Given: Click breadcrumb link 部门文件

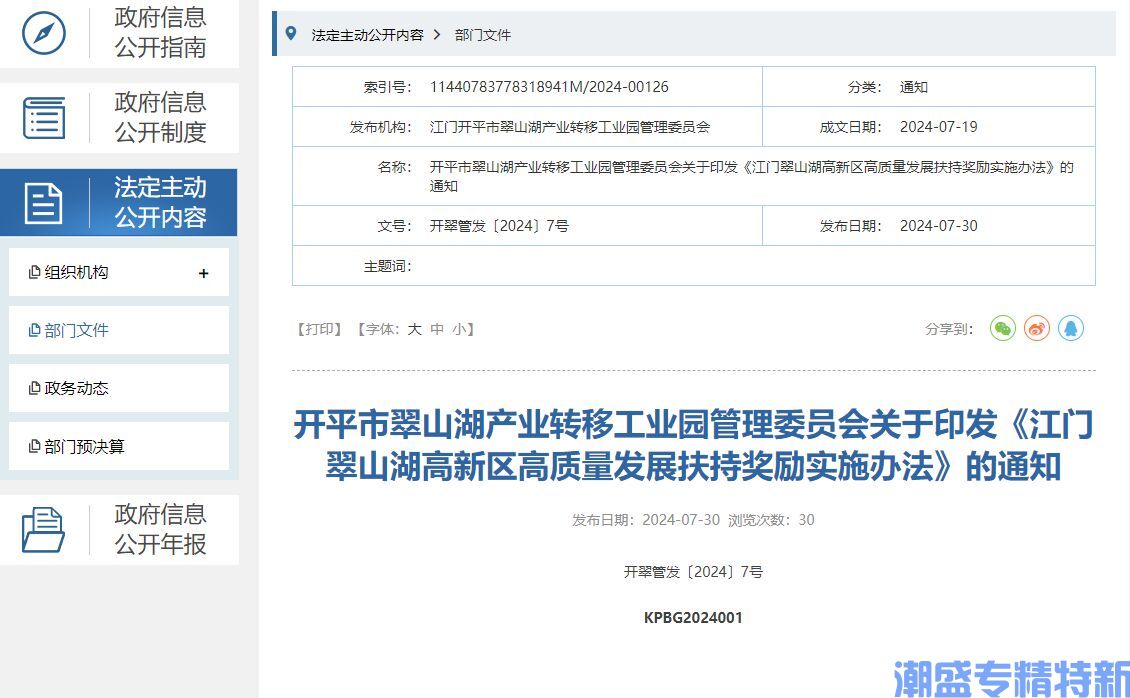Looking at the screenshot, I should pos(483,35).
